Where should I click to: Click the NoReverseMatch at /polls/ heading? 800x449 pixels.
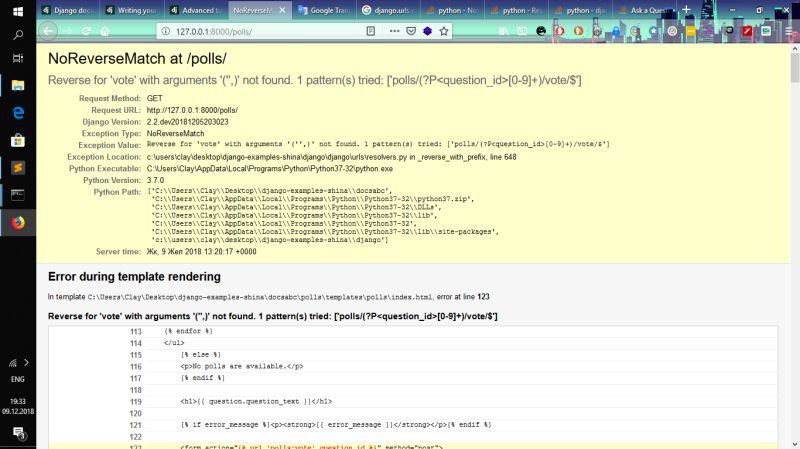pos(137,58)
